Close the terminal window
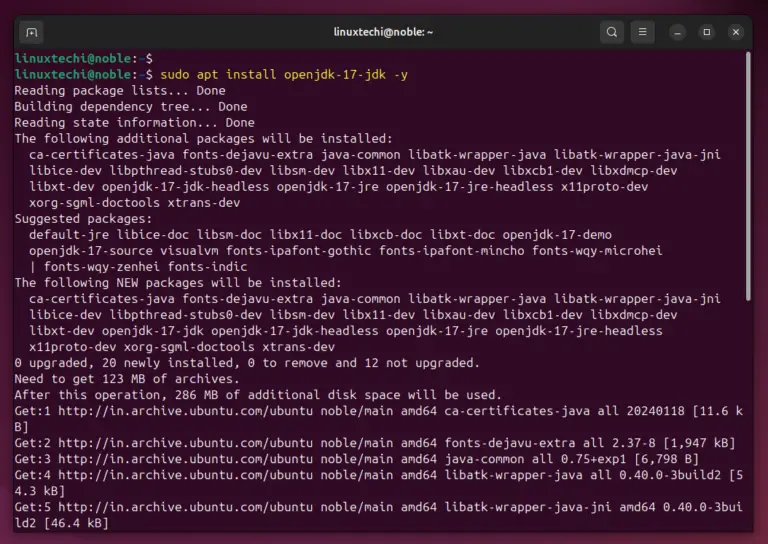The height and width of the screenshot is (544, 768). pos(736,32)
